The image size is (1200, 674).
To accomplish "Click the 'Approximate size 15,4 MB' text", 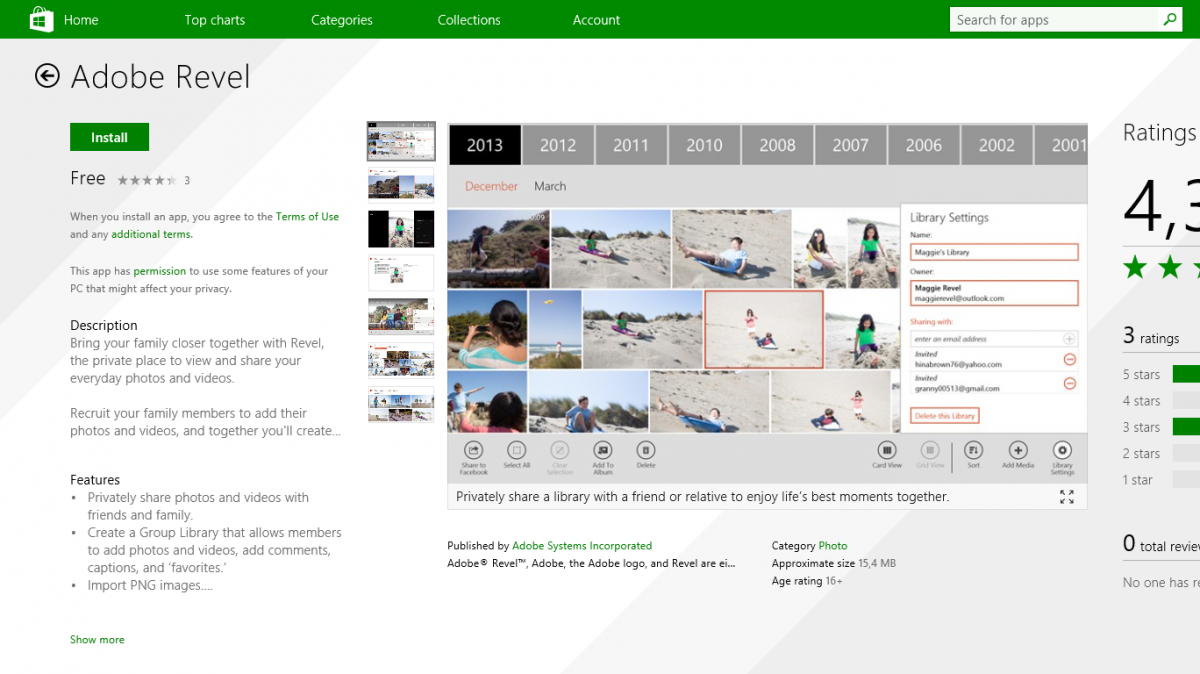I will click(834, 563).
